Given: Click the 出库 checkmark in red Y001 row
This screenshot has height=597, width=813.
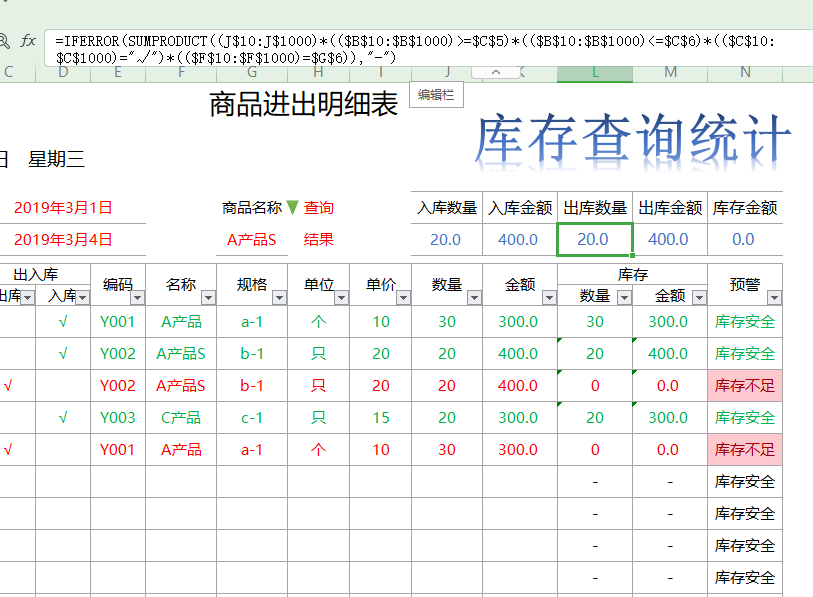Looking at the screenshot, I should [8, 450].
